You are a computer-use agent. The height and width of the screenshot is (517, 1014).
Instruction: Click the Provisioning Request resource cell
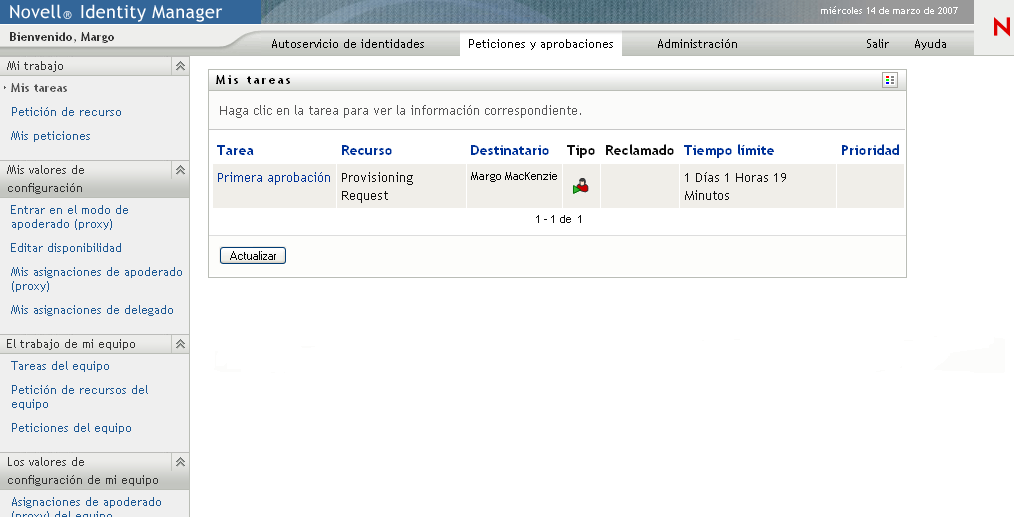point(401,186)
